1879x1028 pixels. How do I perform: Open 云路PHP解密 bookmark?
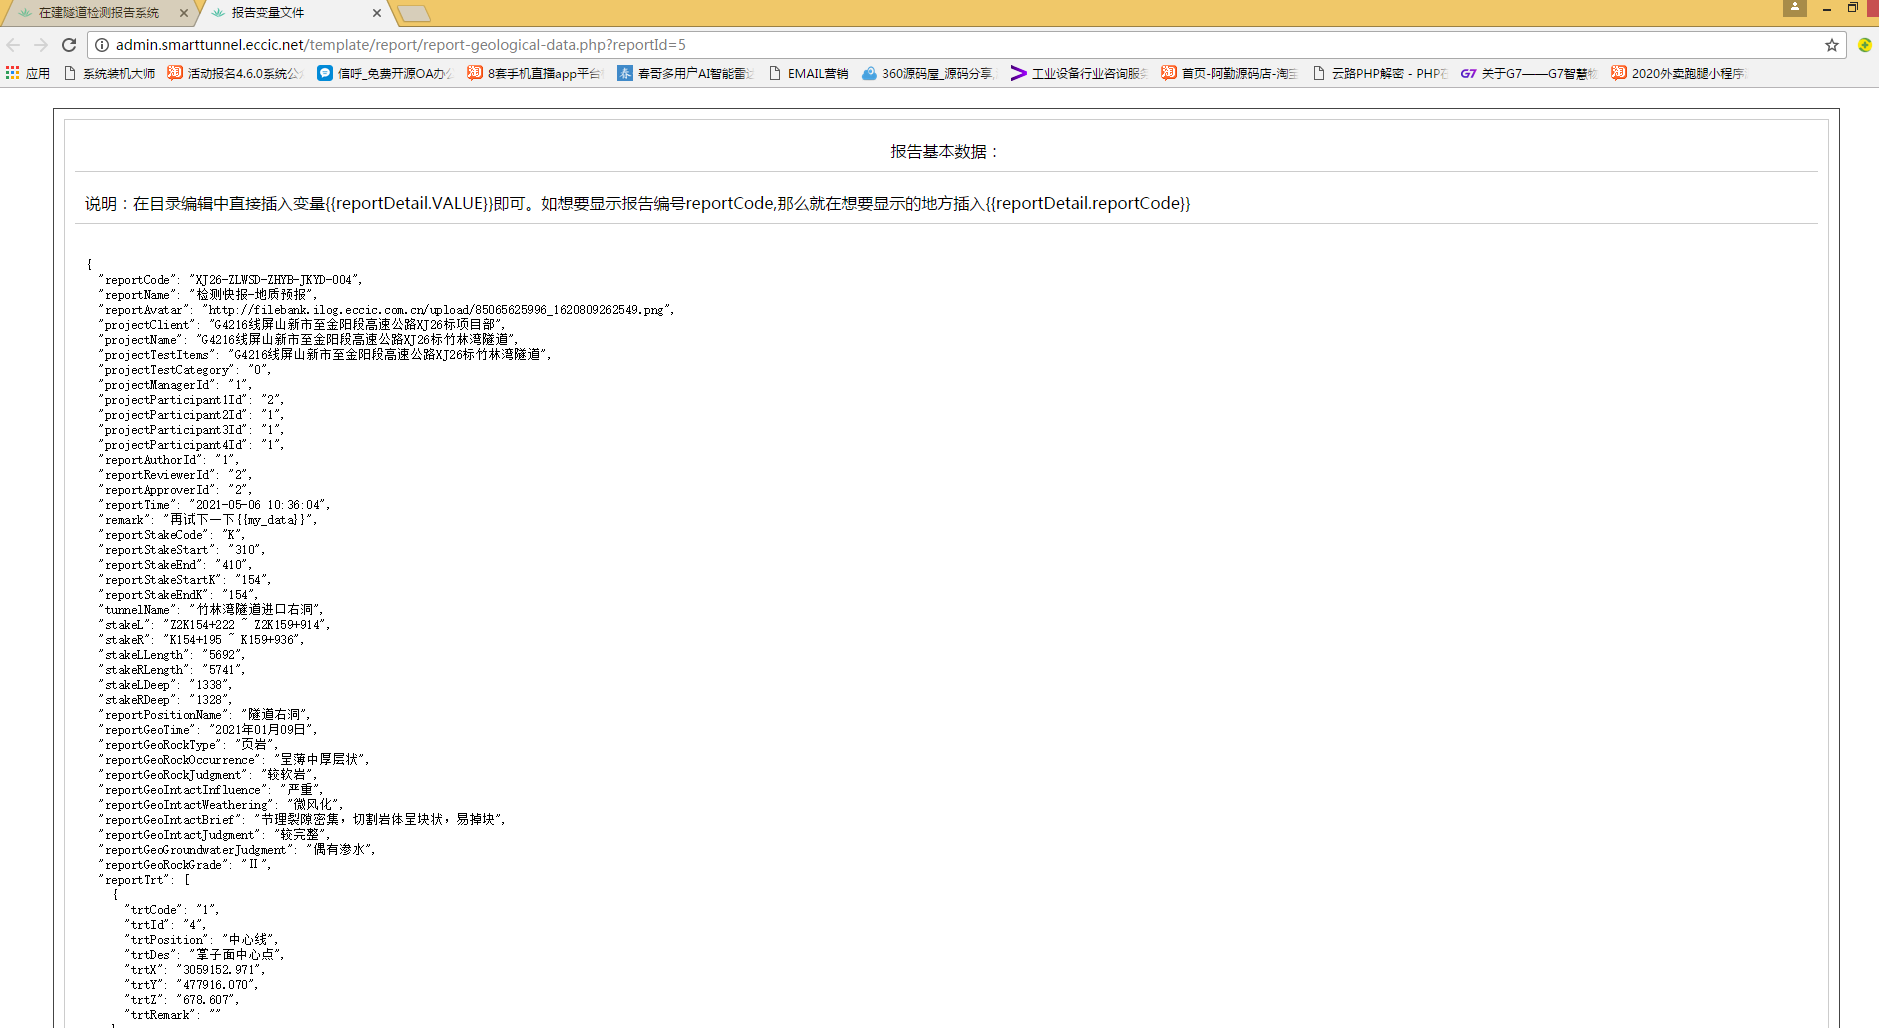[x=1379, y=73]
